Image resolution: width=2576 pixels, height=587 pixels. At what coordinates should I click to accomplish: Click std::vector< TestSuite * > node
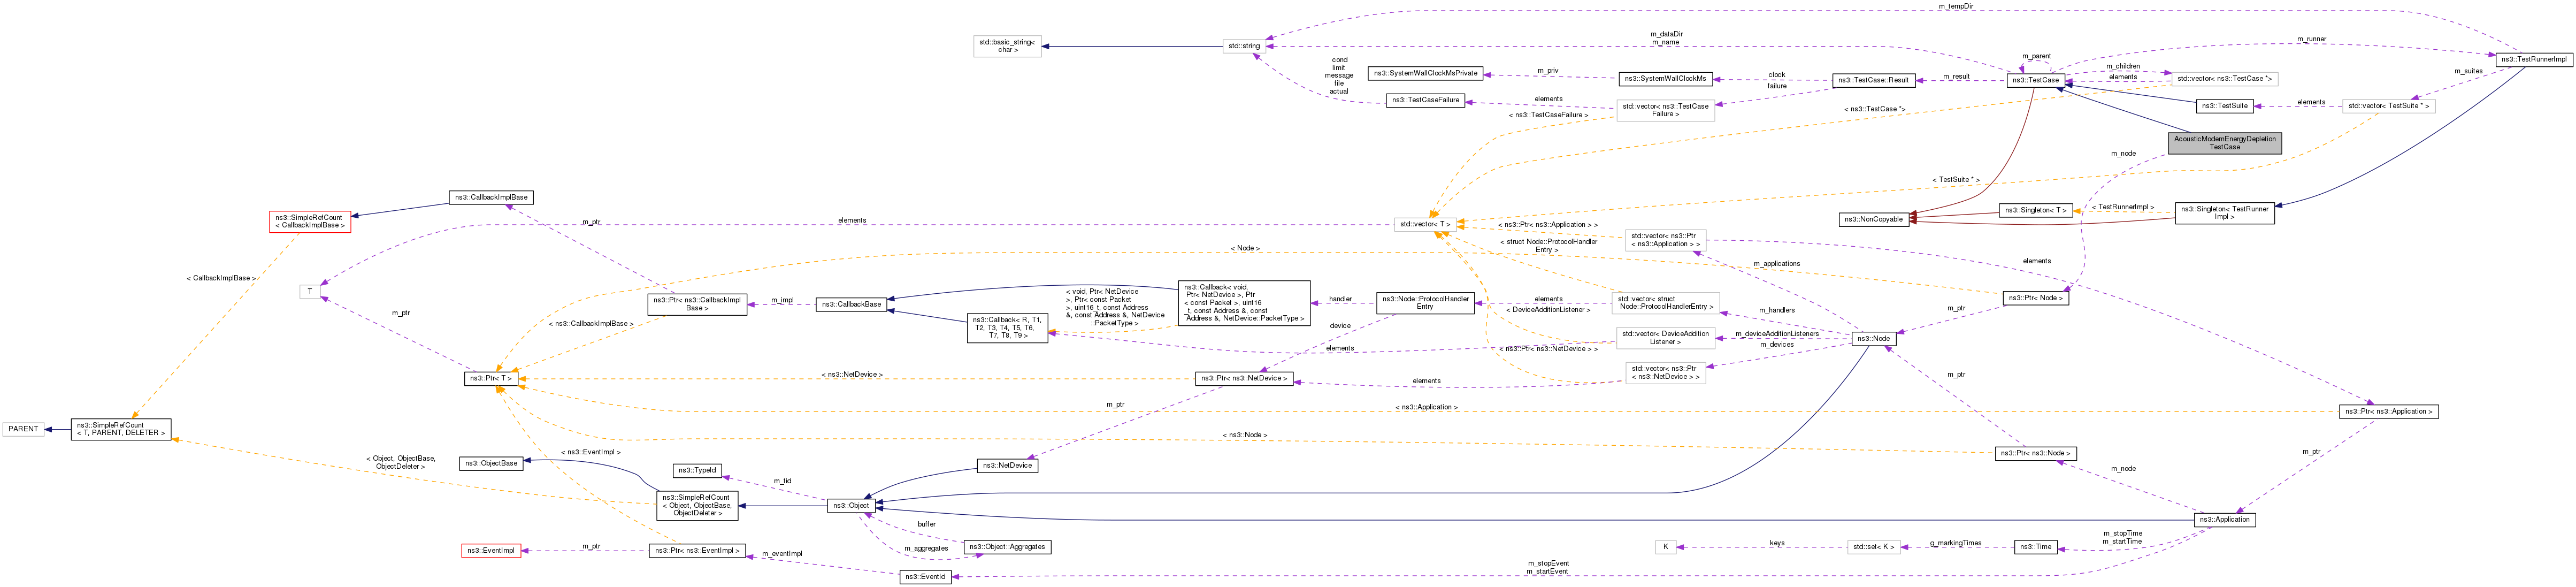click(x=2388, y=105)
